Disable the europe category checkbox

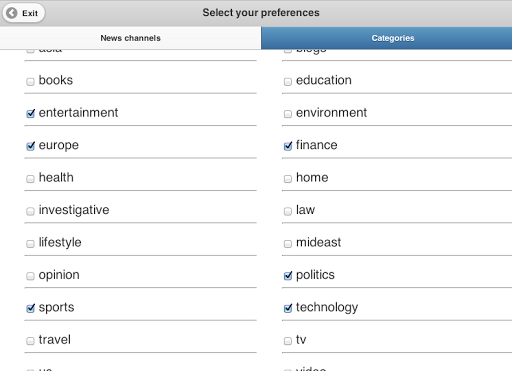pos(30,146)
